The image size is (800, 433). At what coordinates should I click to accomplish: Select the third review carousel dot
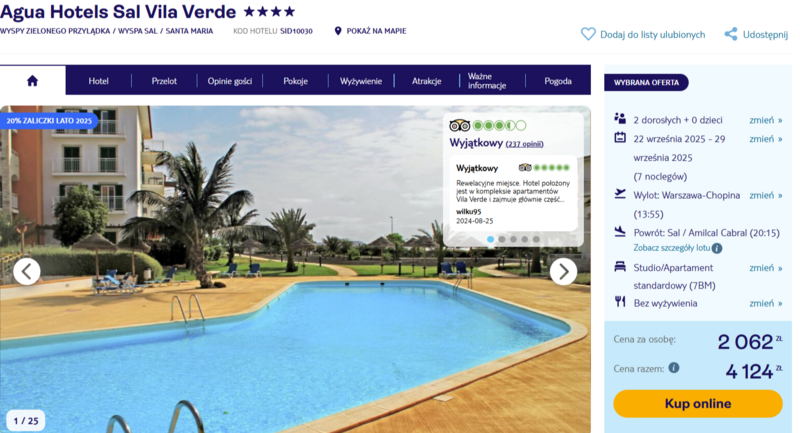tap(513, 239)
